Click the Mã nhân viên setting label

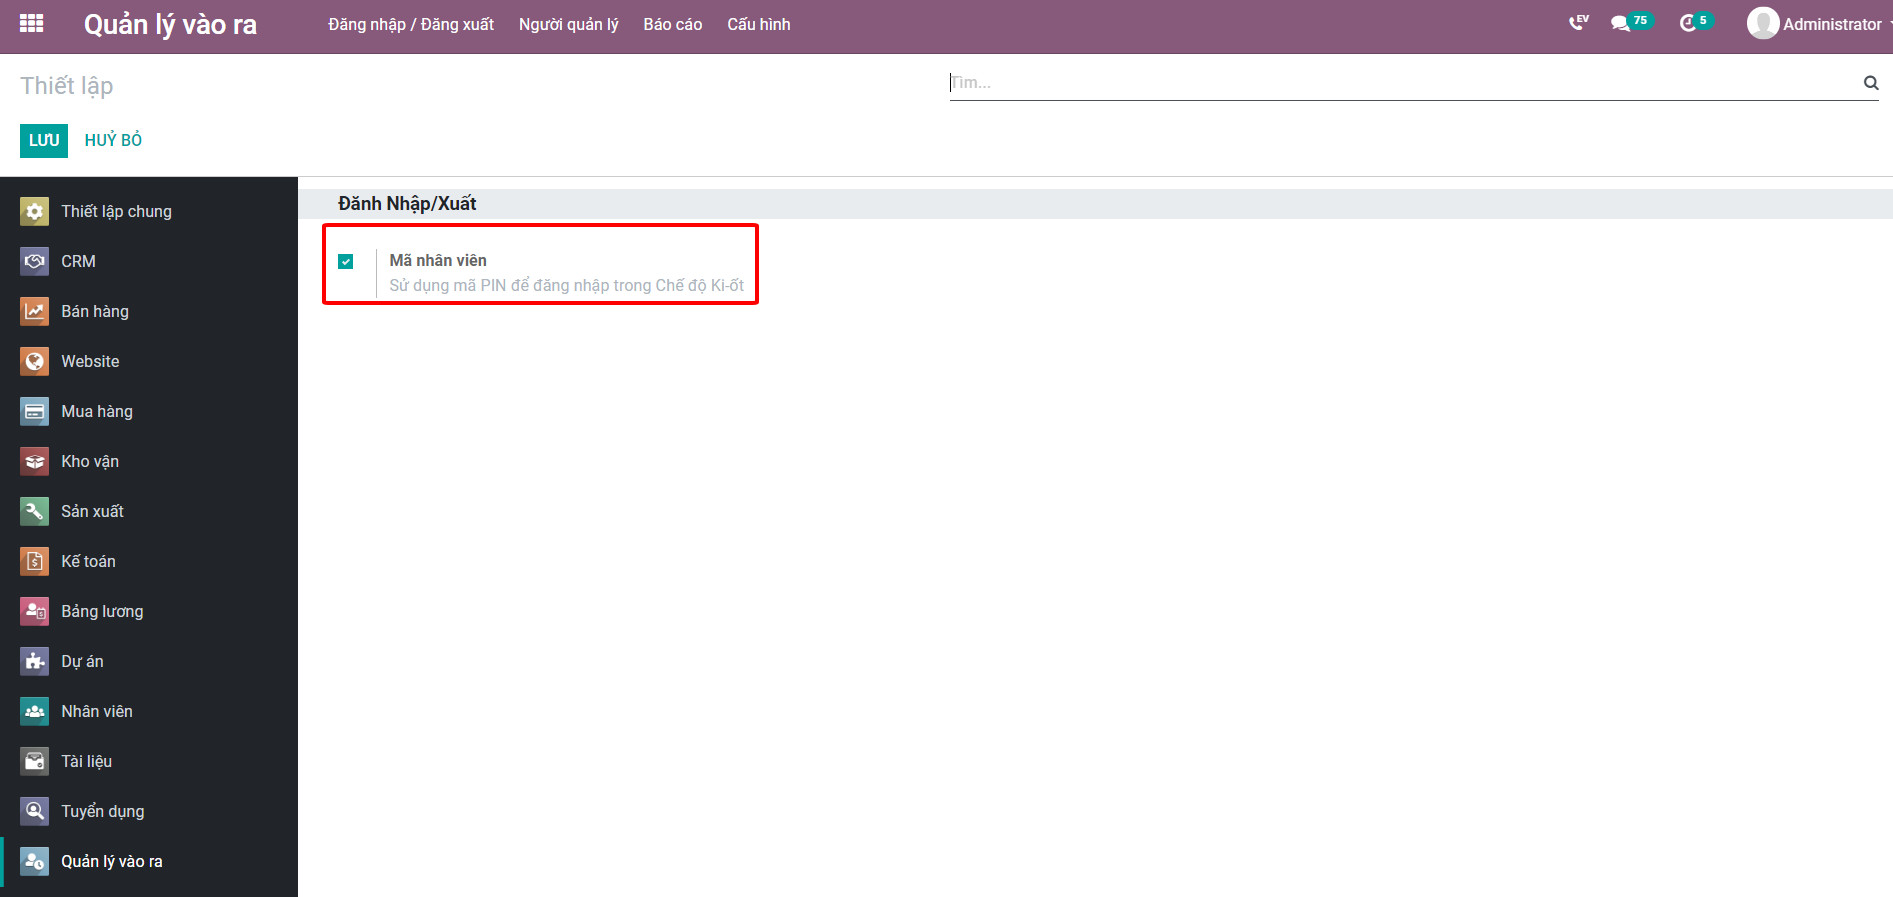click(x=438, y=260)
